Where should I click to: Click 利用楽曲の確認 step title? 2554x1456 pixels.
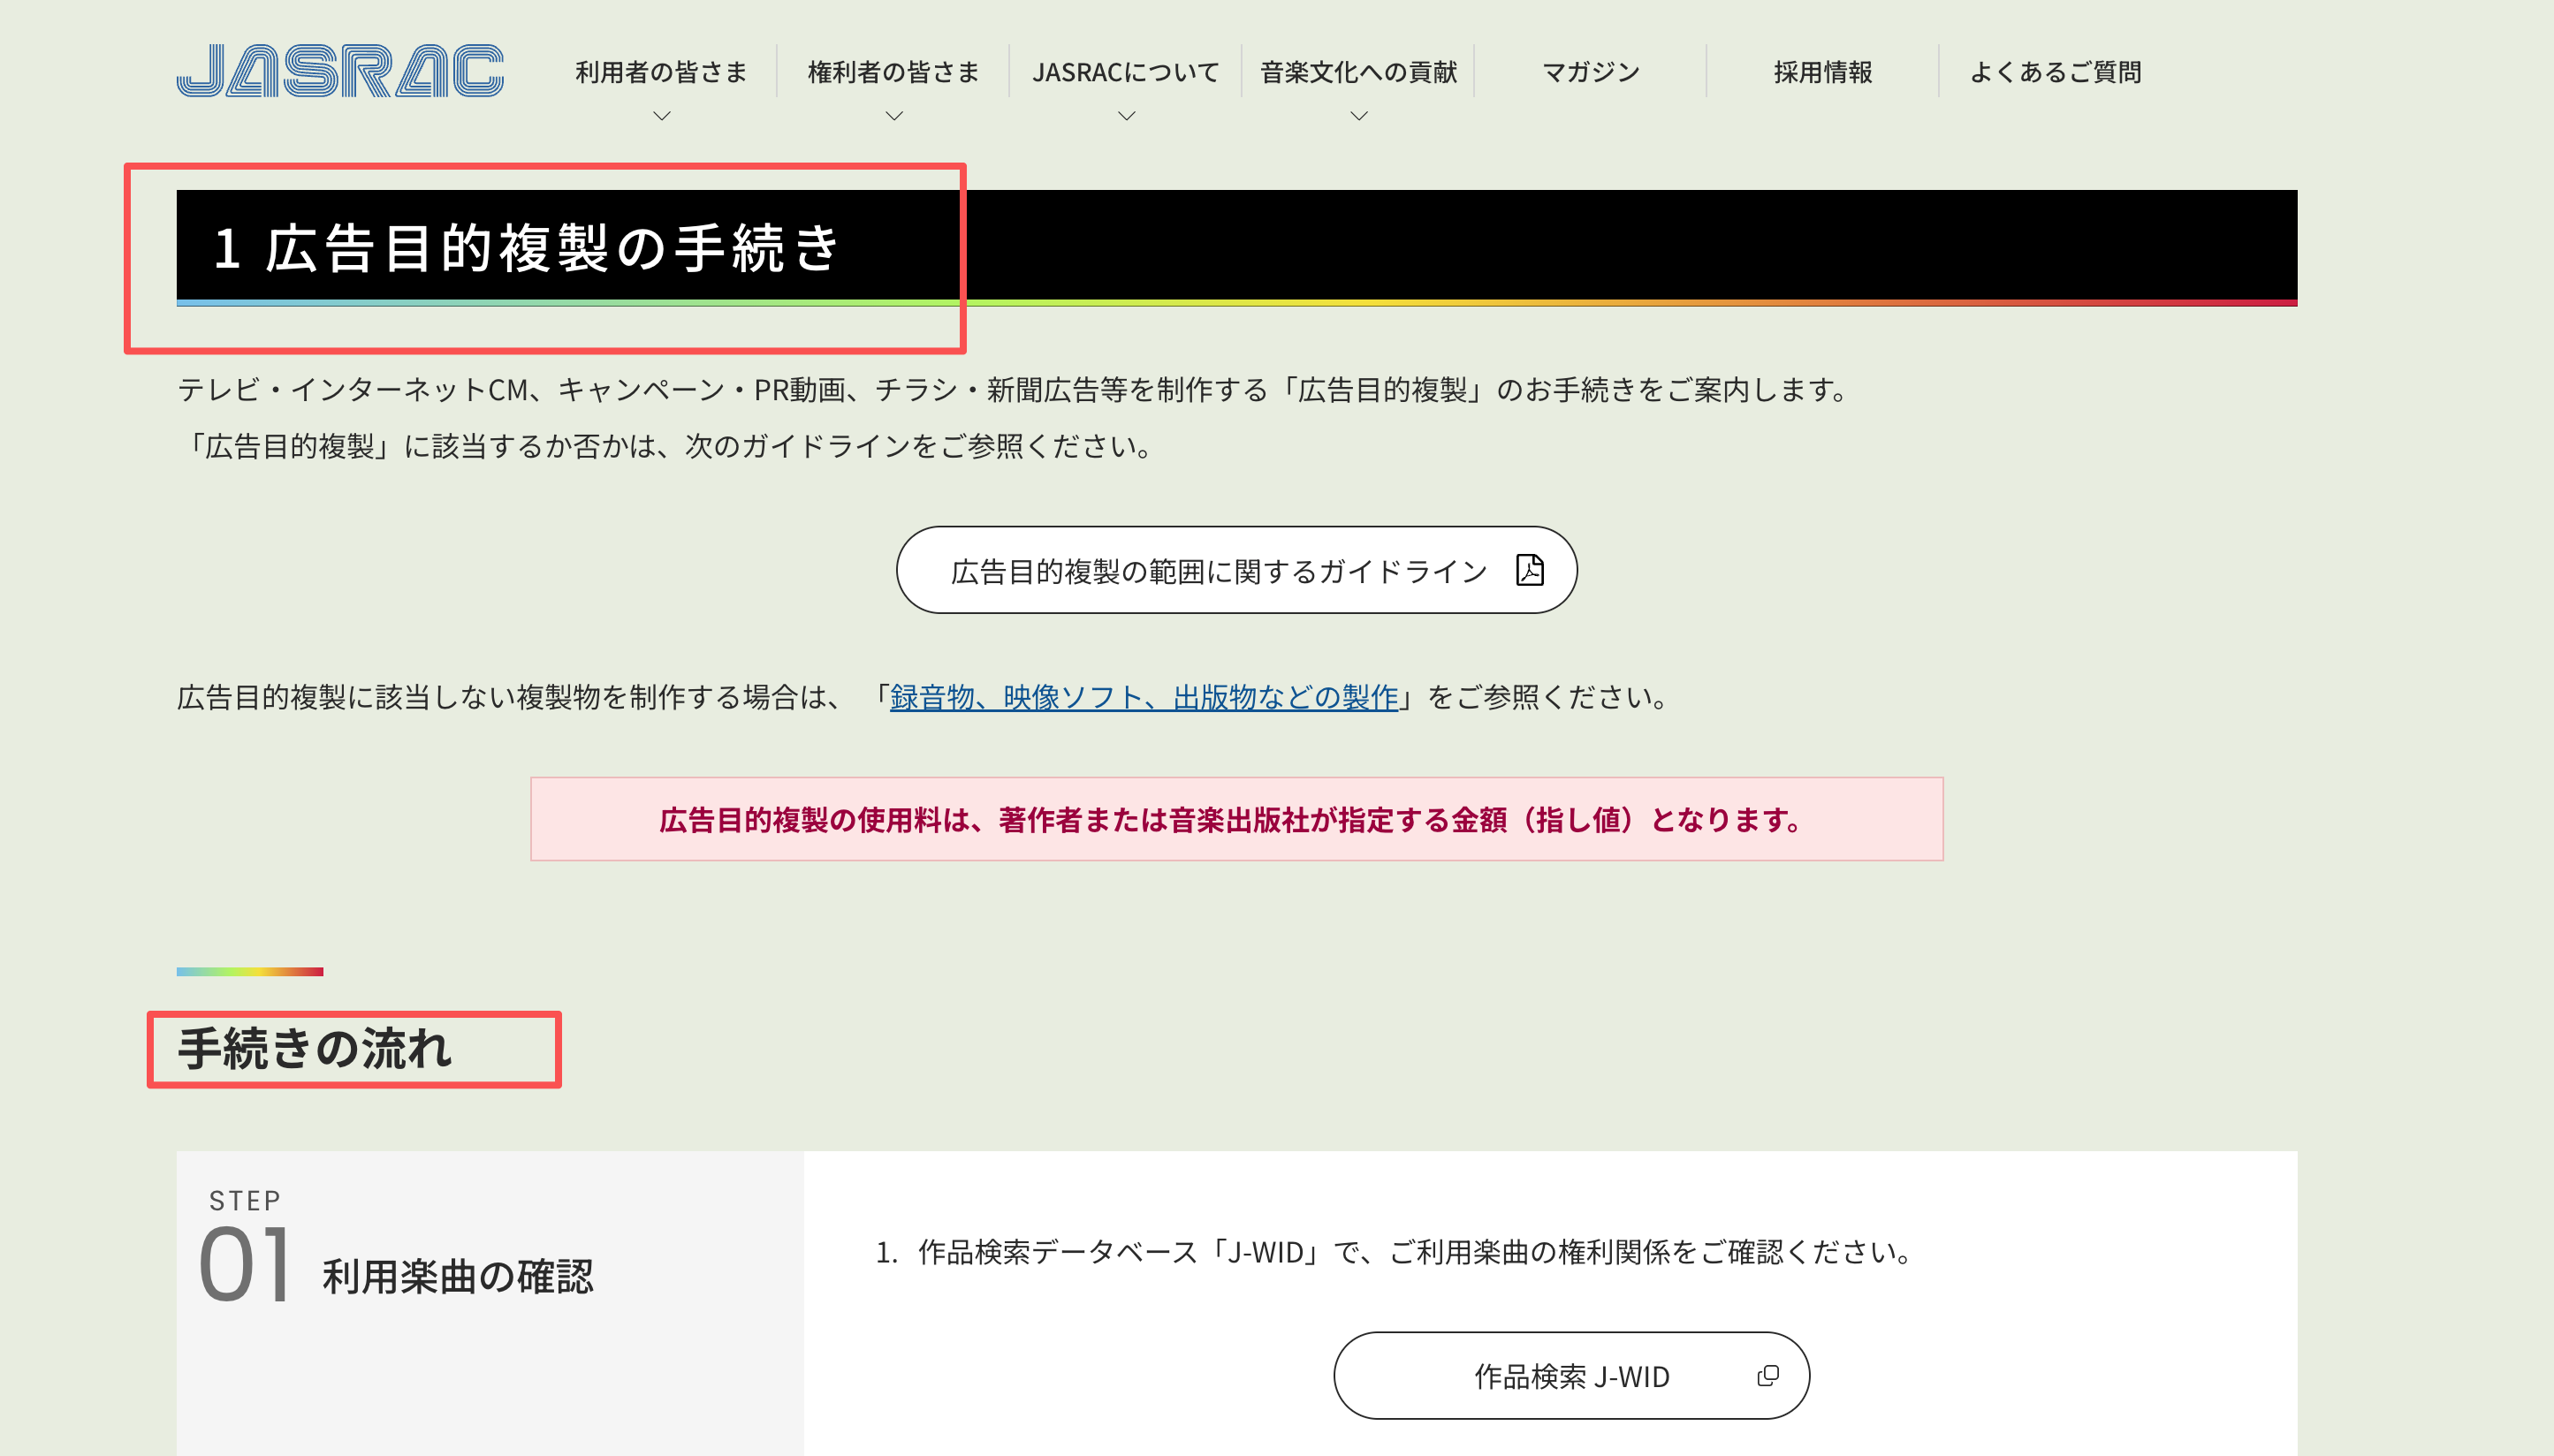(x=458, y=1277)
